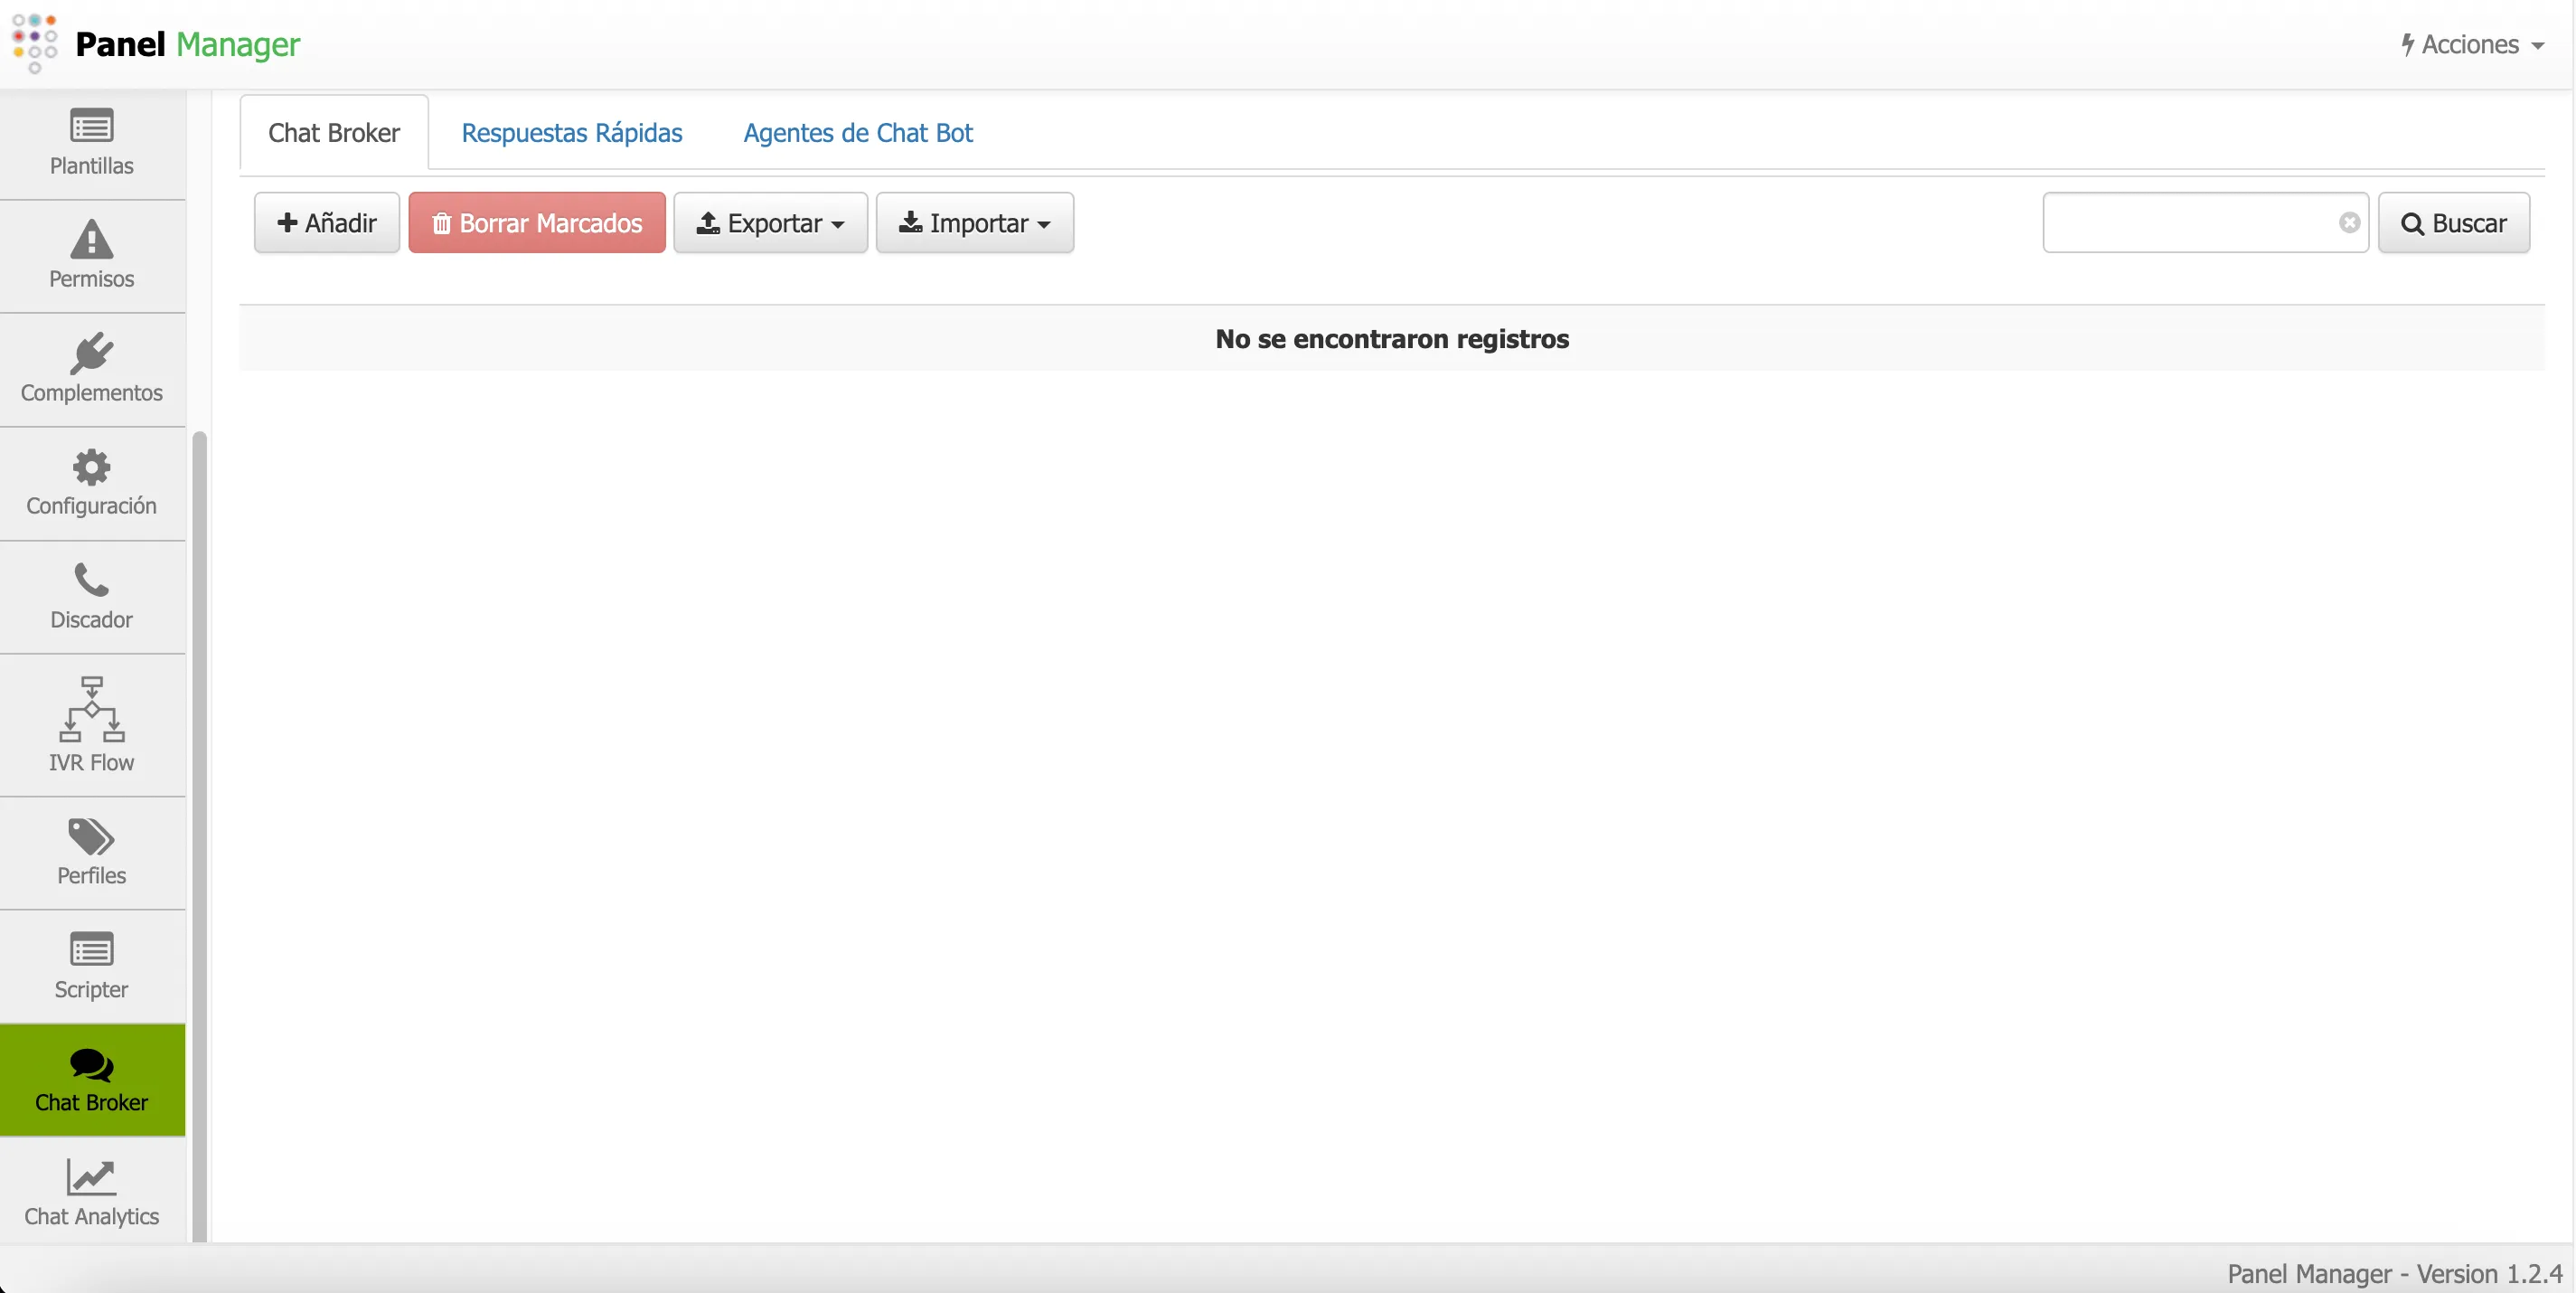This screenshot has width=2576, height=1293.
Task: Click the Añadir button
Action: click(326, 222)
